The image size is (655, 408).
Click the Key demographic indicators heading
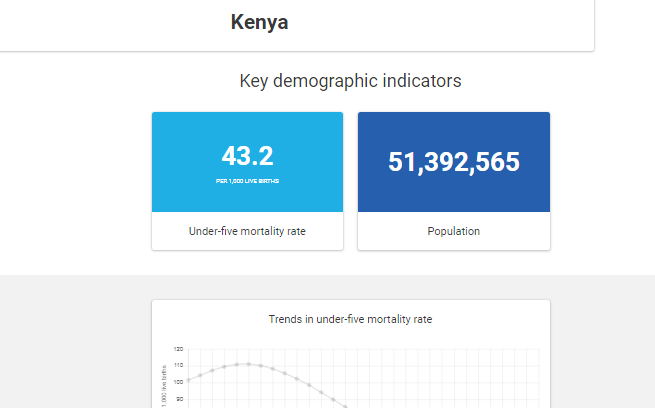click(350, 81)
